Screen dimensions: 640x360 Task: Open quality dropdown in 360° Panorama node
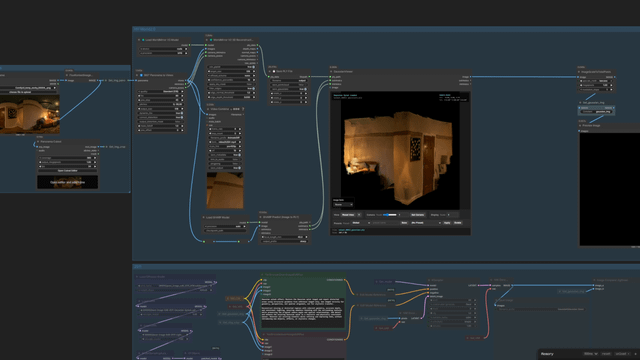tap(161, 91)
